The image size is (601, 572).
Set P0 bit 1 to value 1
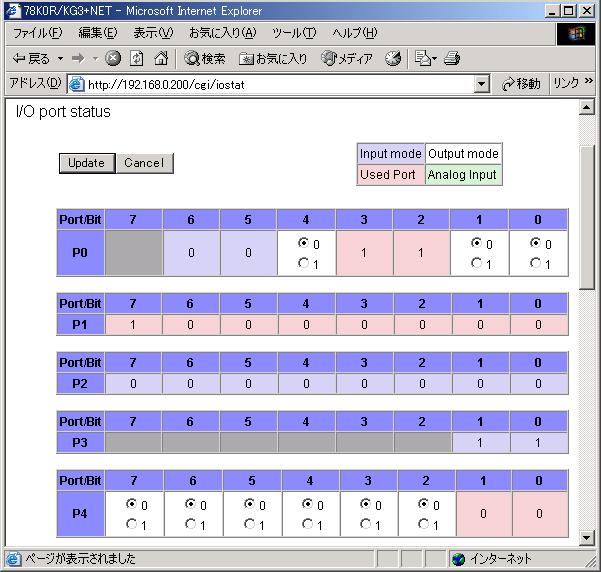click(476, 263)
